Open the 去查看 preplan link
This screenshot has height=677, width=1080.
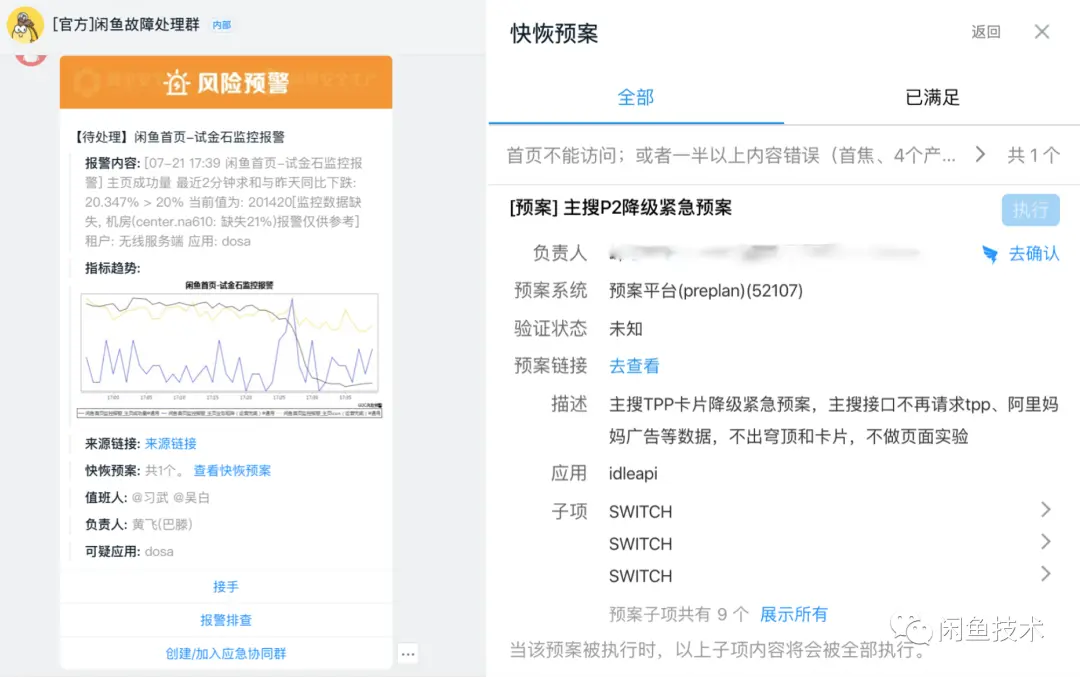(634, 366)
